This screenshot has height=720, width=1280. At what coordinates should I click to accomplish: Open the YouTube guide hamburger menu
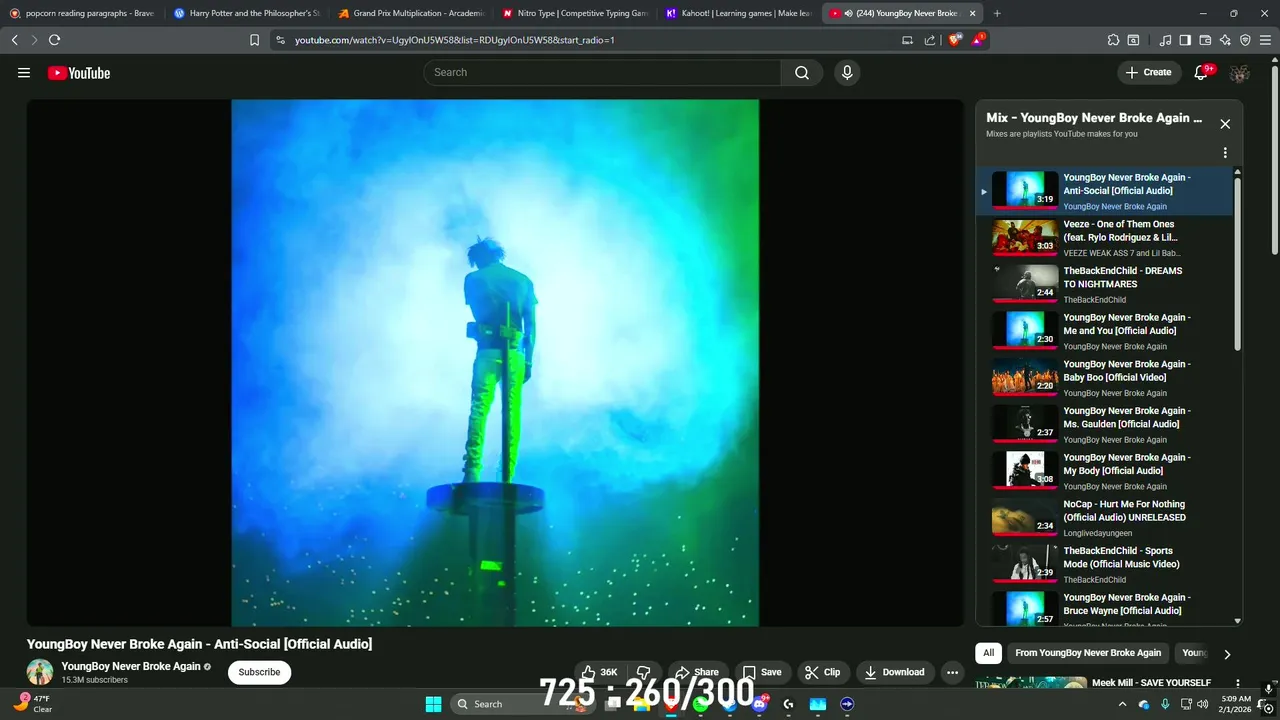click(x=24, y=73)
